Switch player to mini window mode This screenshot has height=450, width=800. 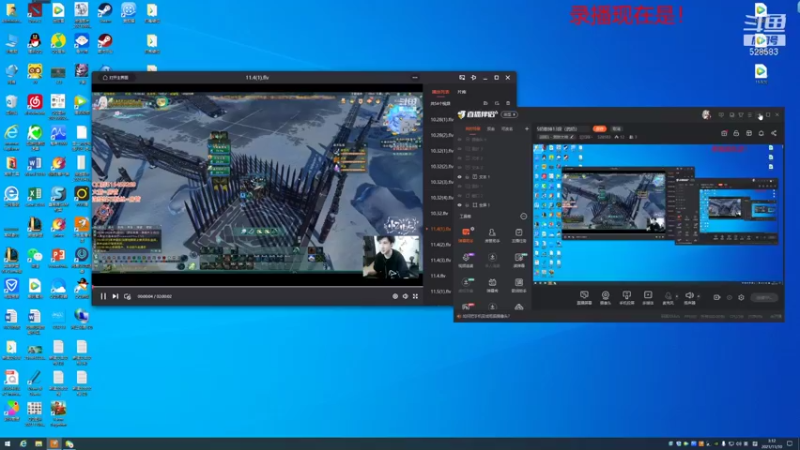[x=462, y=78]
